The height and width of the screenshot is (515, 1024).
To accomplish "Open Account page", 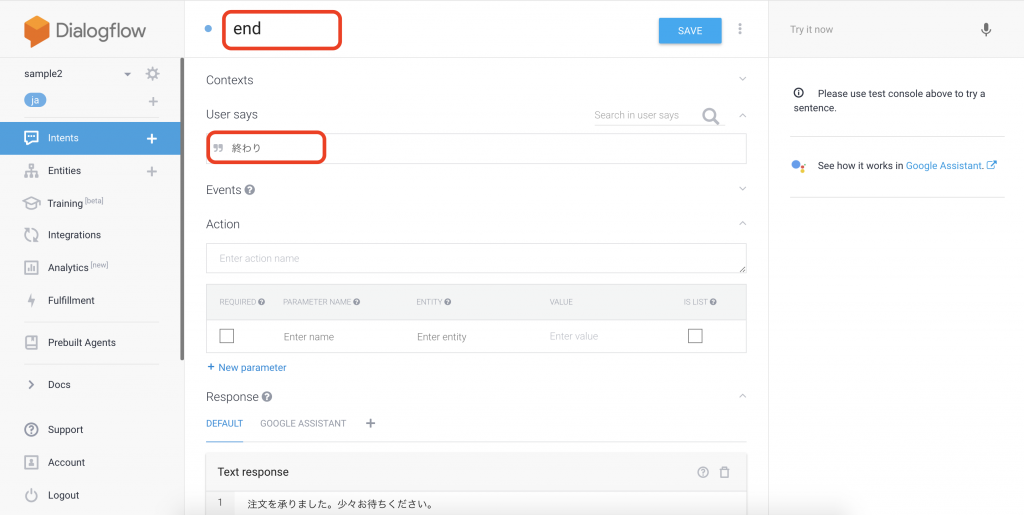I will point(66,462).
